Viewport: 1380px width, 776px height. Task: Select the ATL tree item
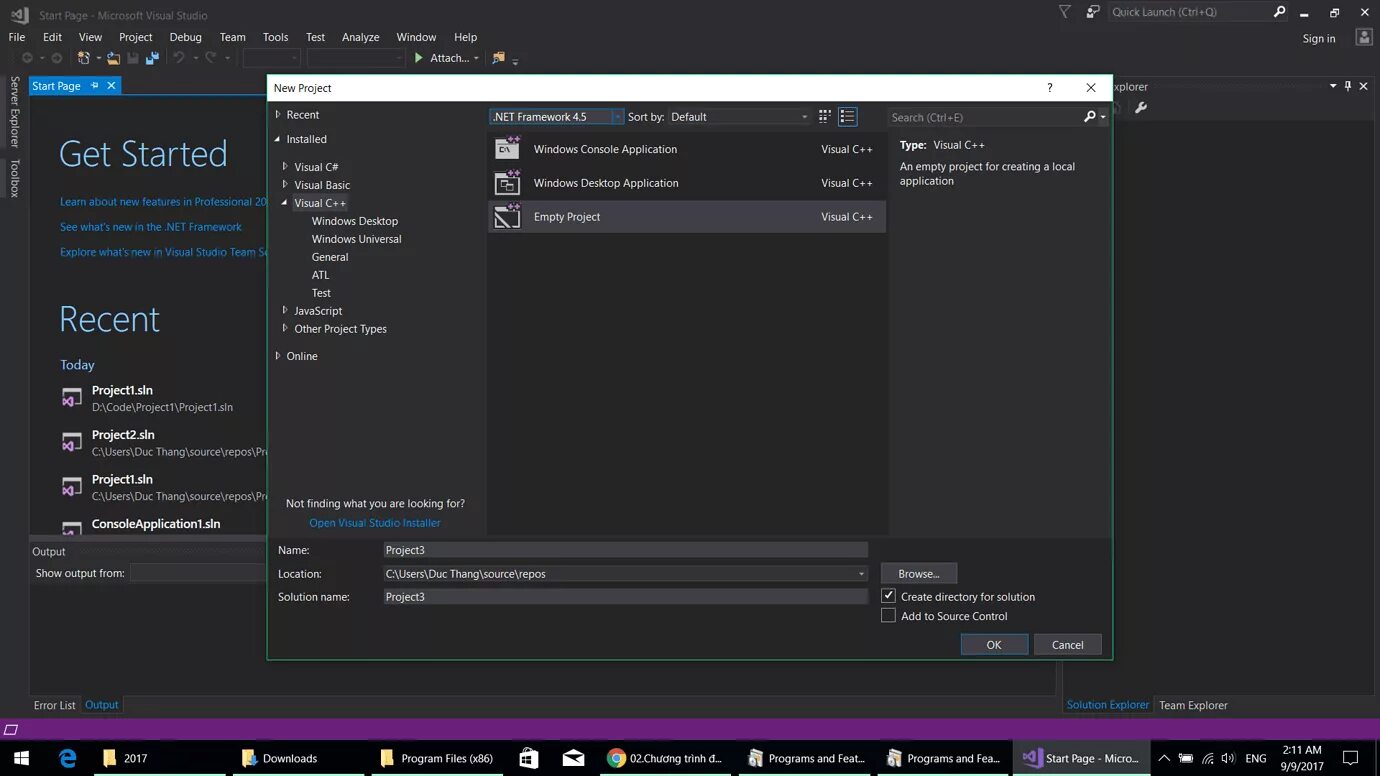pyautogui.click(x=320, y=275)
